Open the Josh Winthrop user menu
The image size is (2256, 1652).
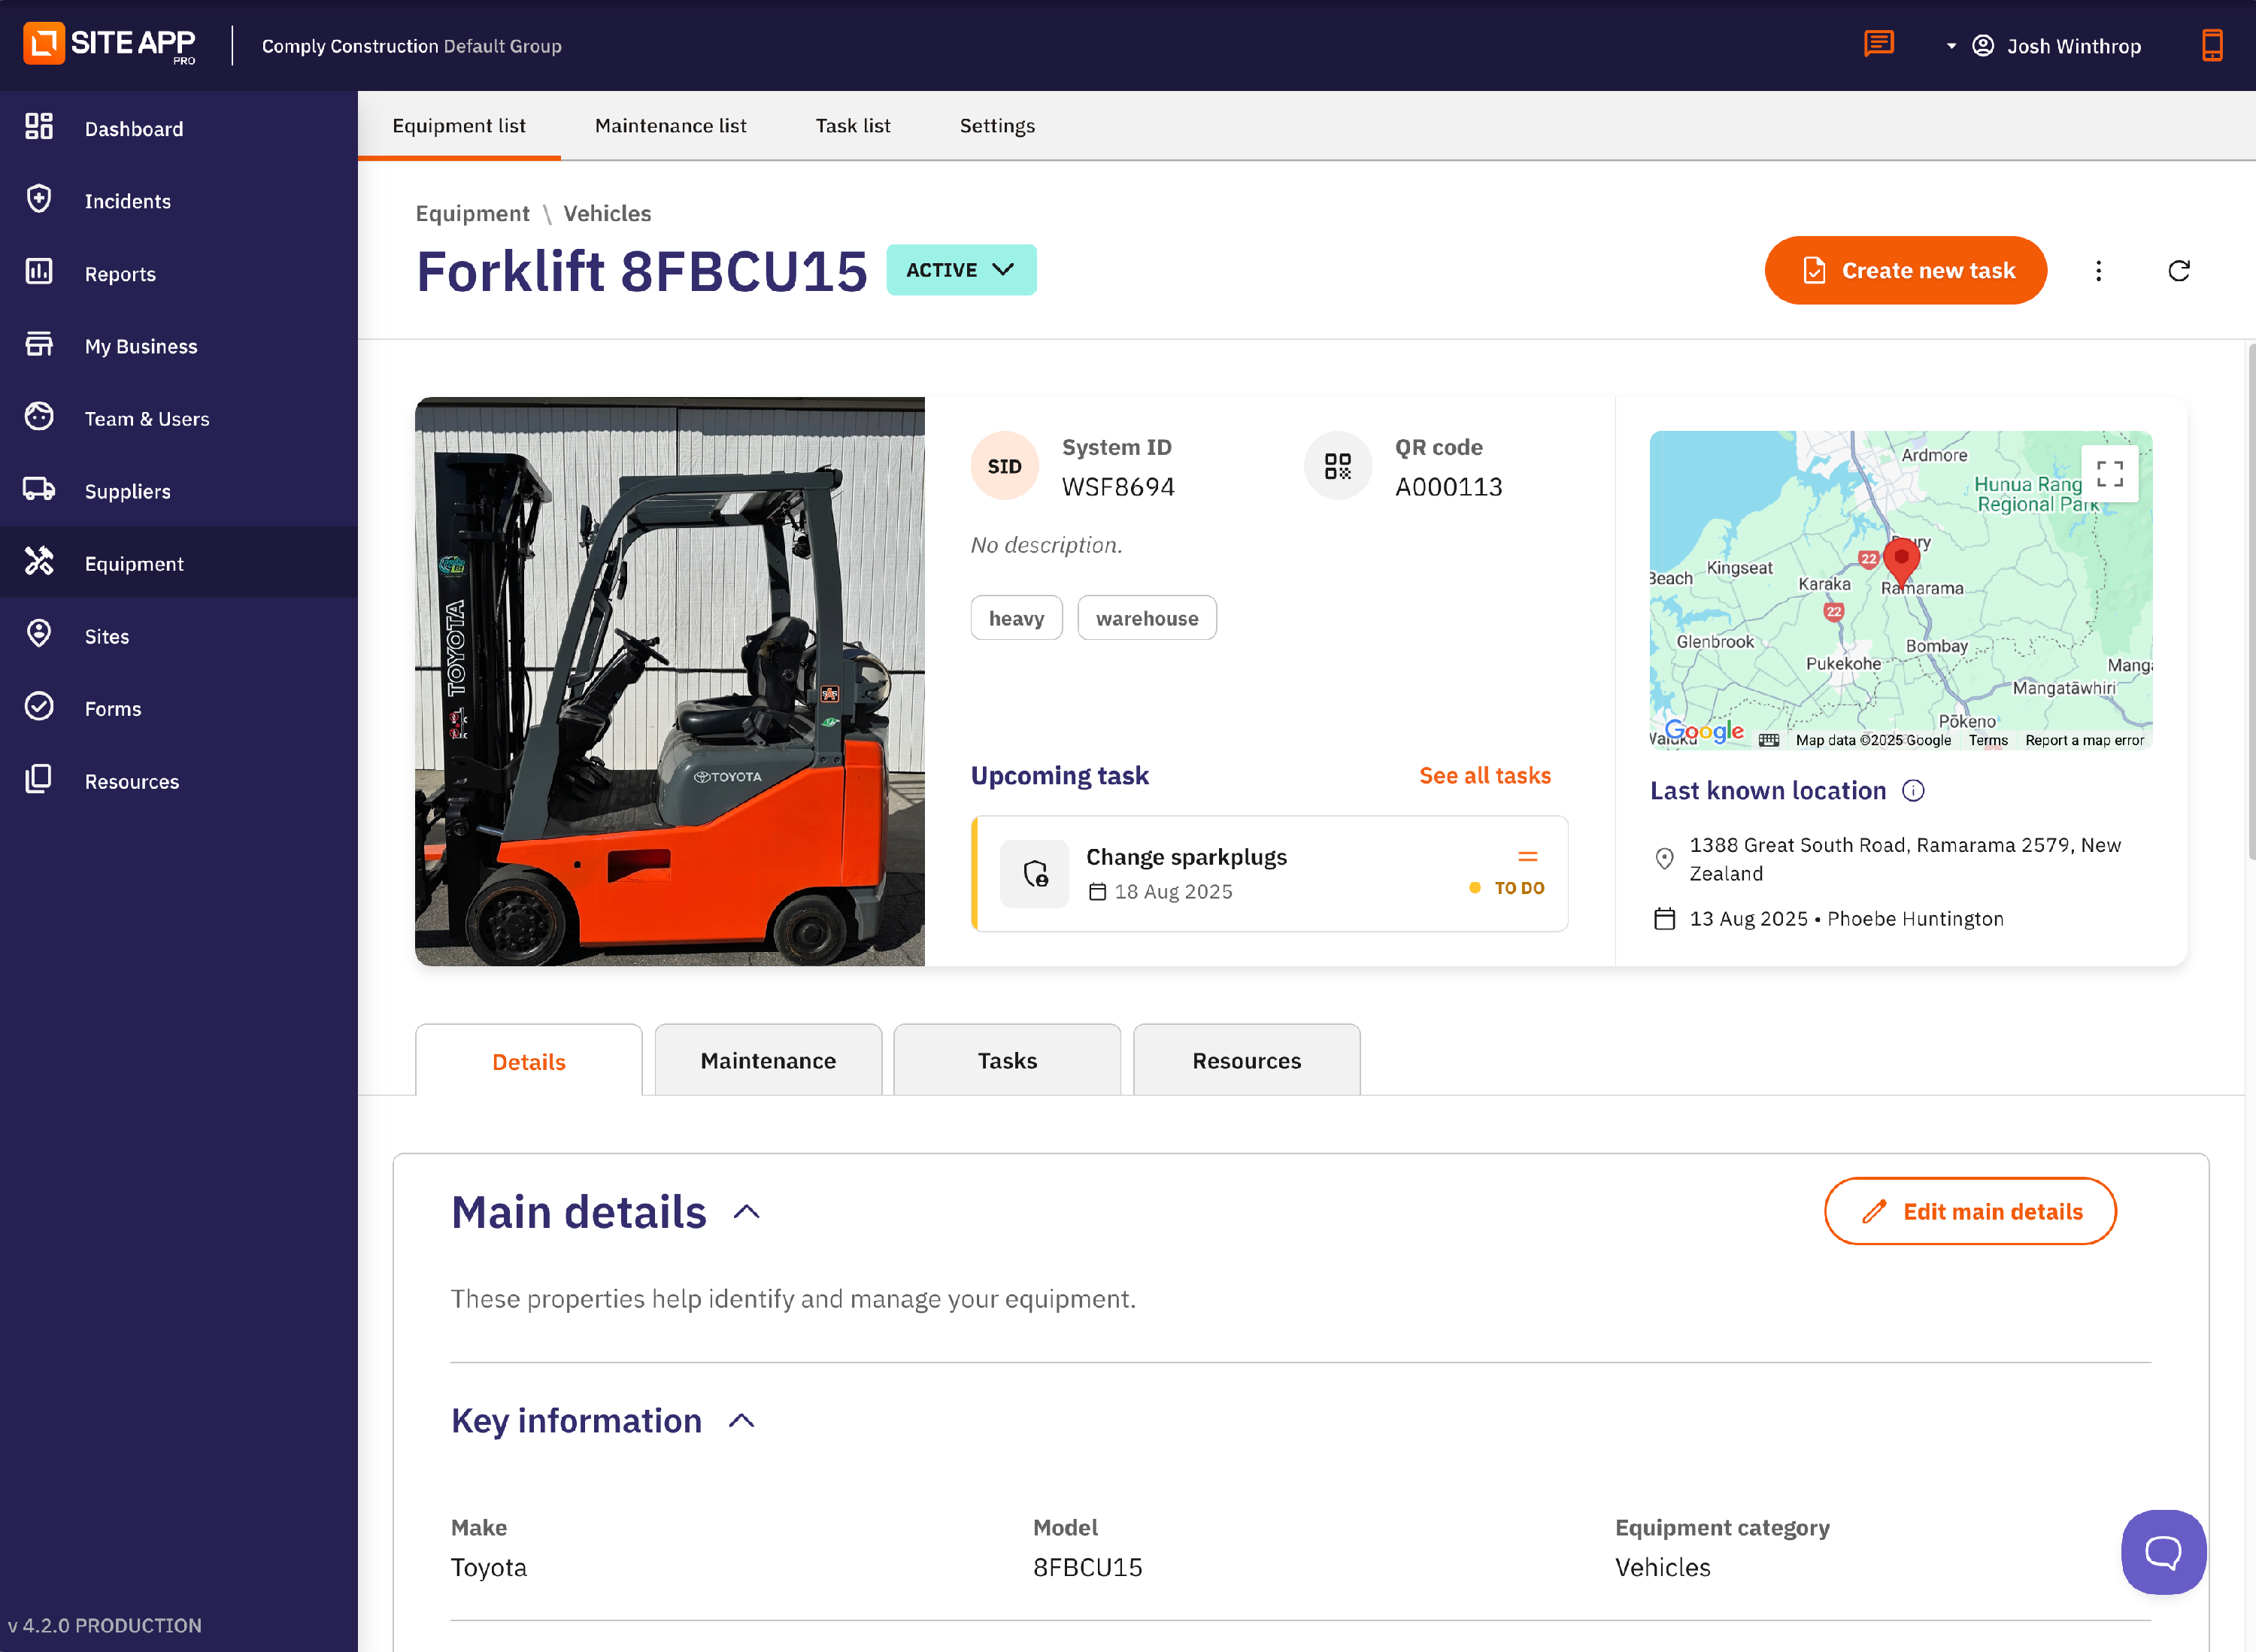pos(2044,46)
